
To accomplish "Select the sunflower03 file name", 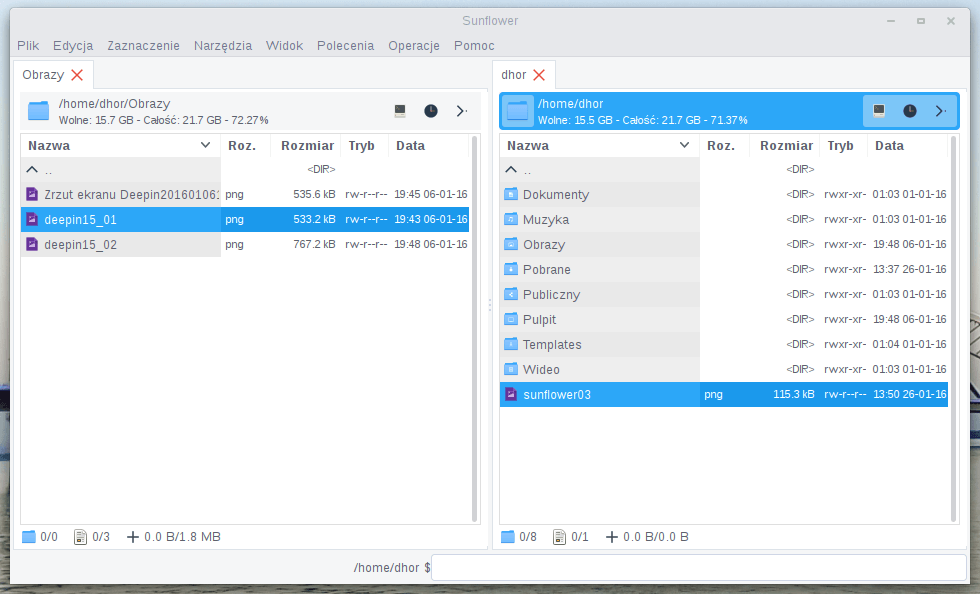I will 557,395.
